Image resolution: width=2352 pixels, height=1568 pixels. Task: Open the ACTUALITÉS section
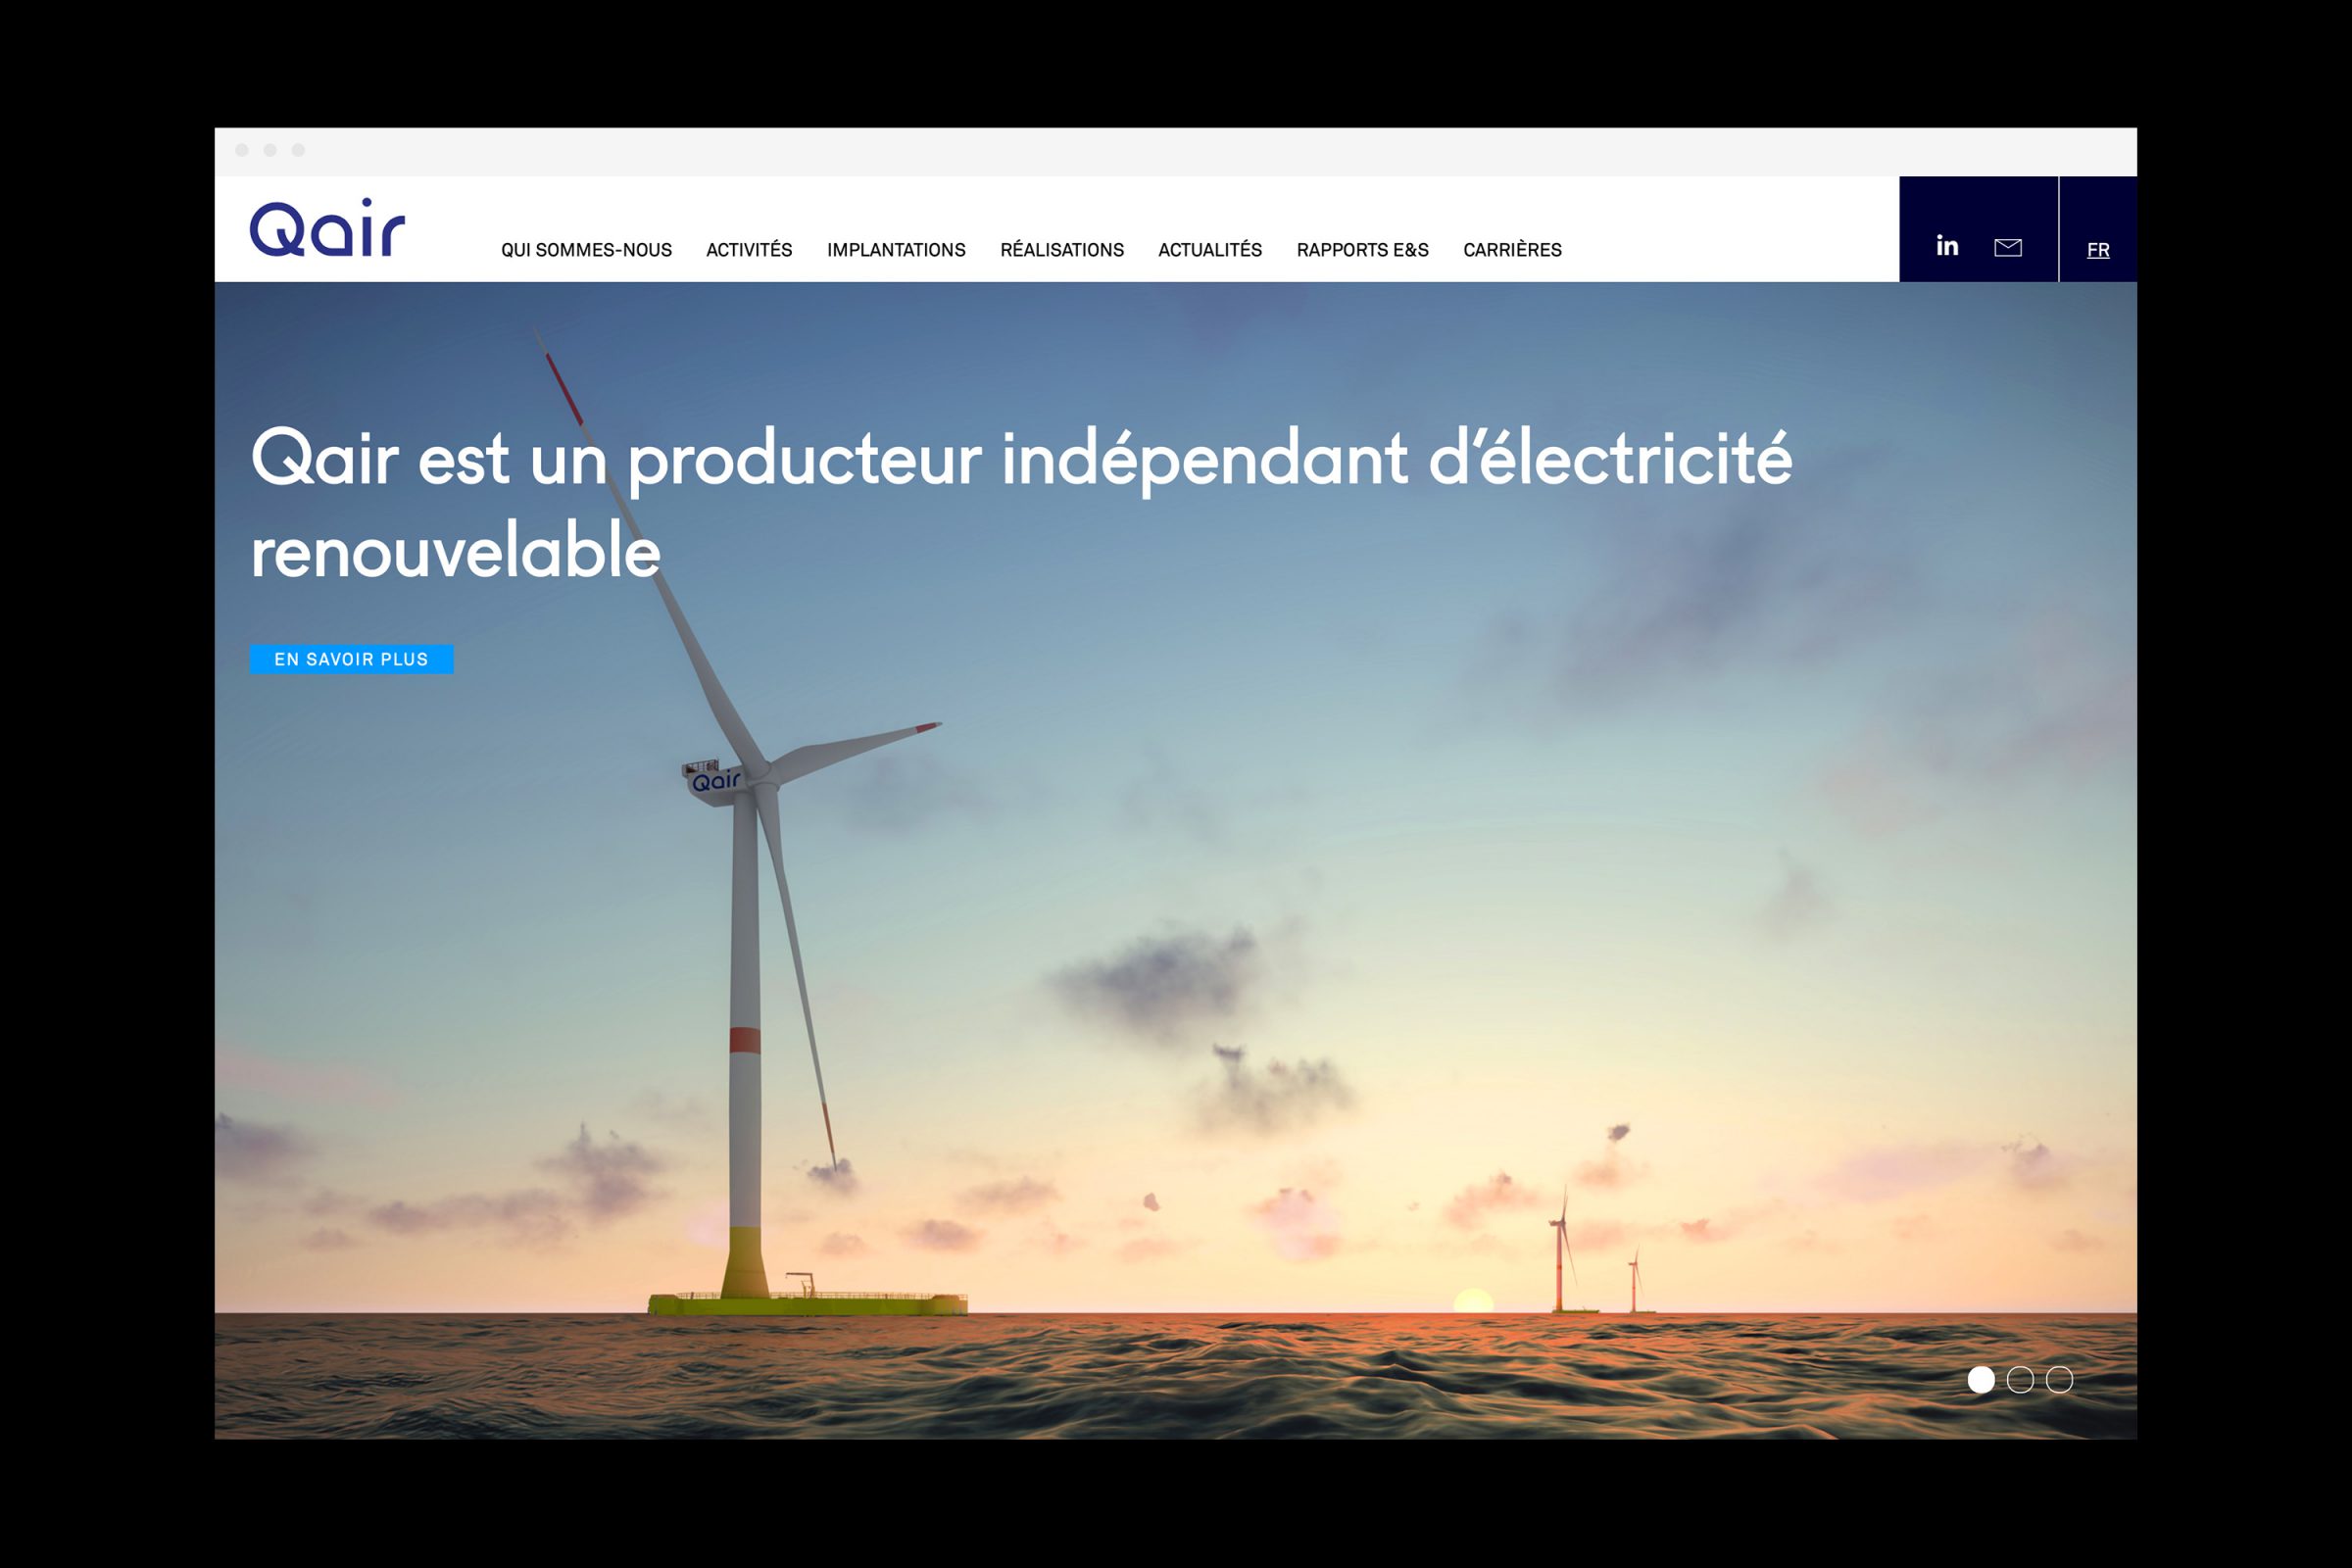pyautogui.click(x=1209, y=250)
